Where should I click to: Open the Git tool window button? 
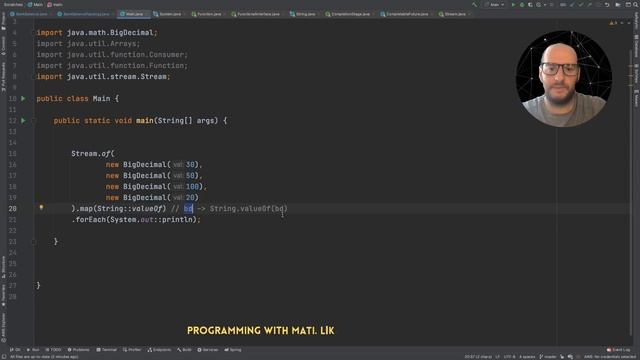coord(15,350)
